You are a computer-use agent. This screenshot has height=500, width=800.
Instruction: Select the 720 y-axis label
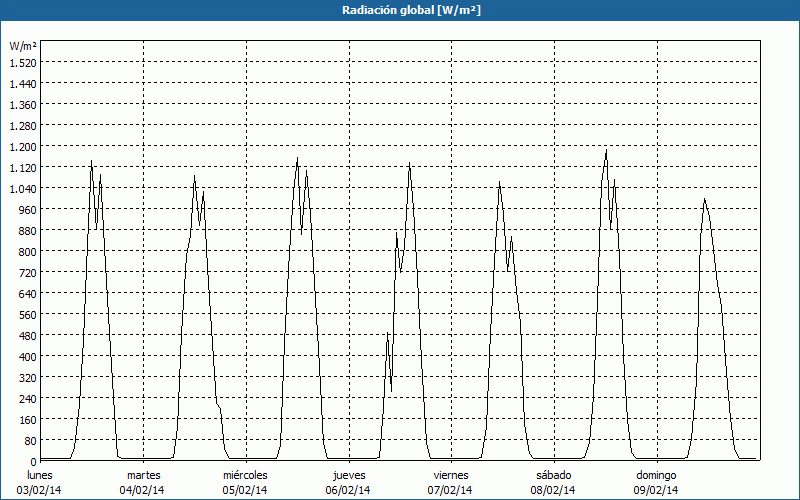(28, 273)
